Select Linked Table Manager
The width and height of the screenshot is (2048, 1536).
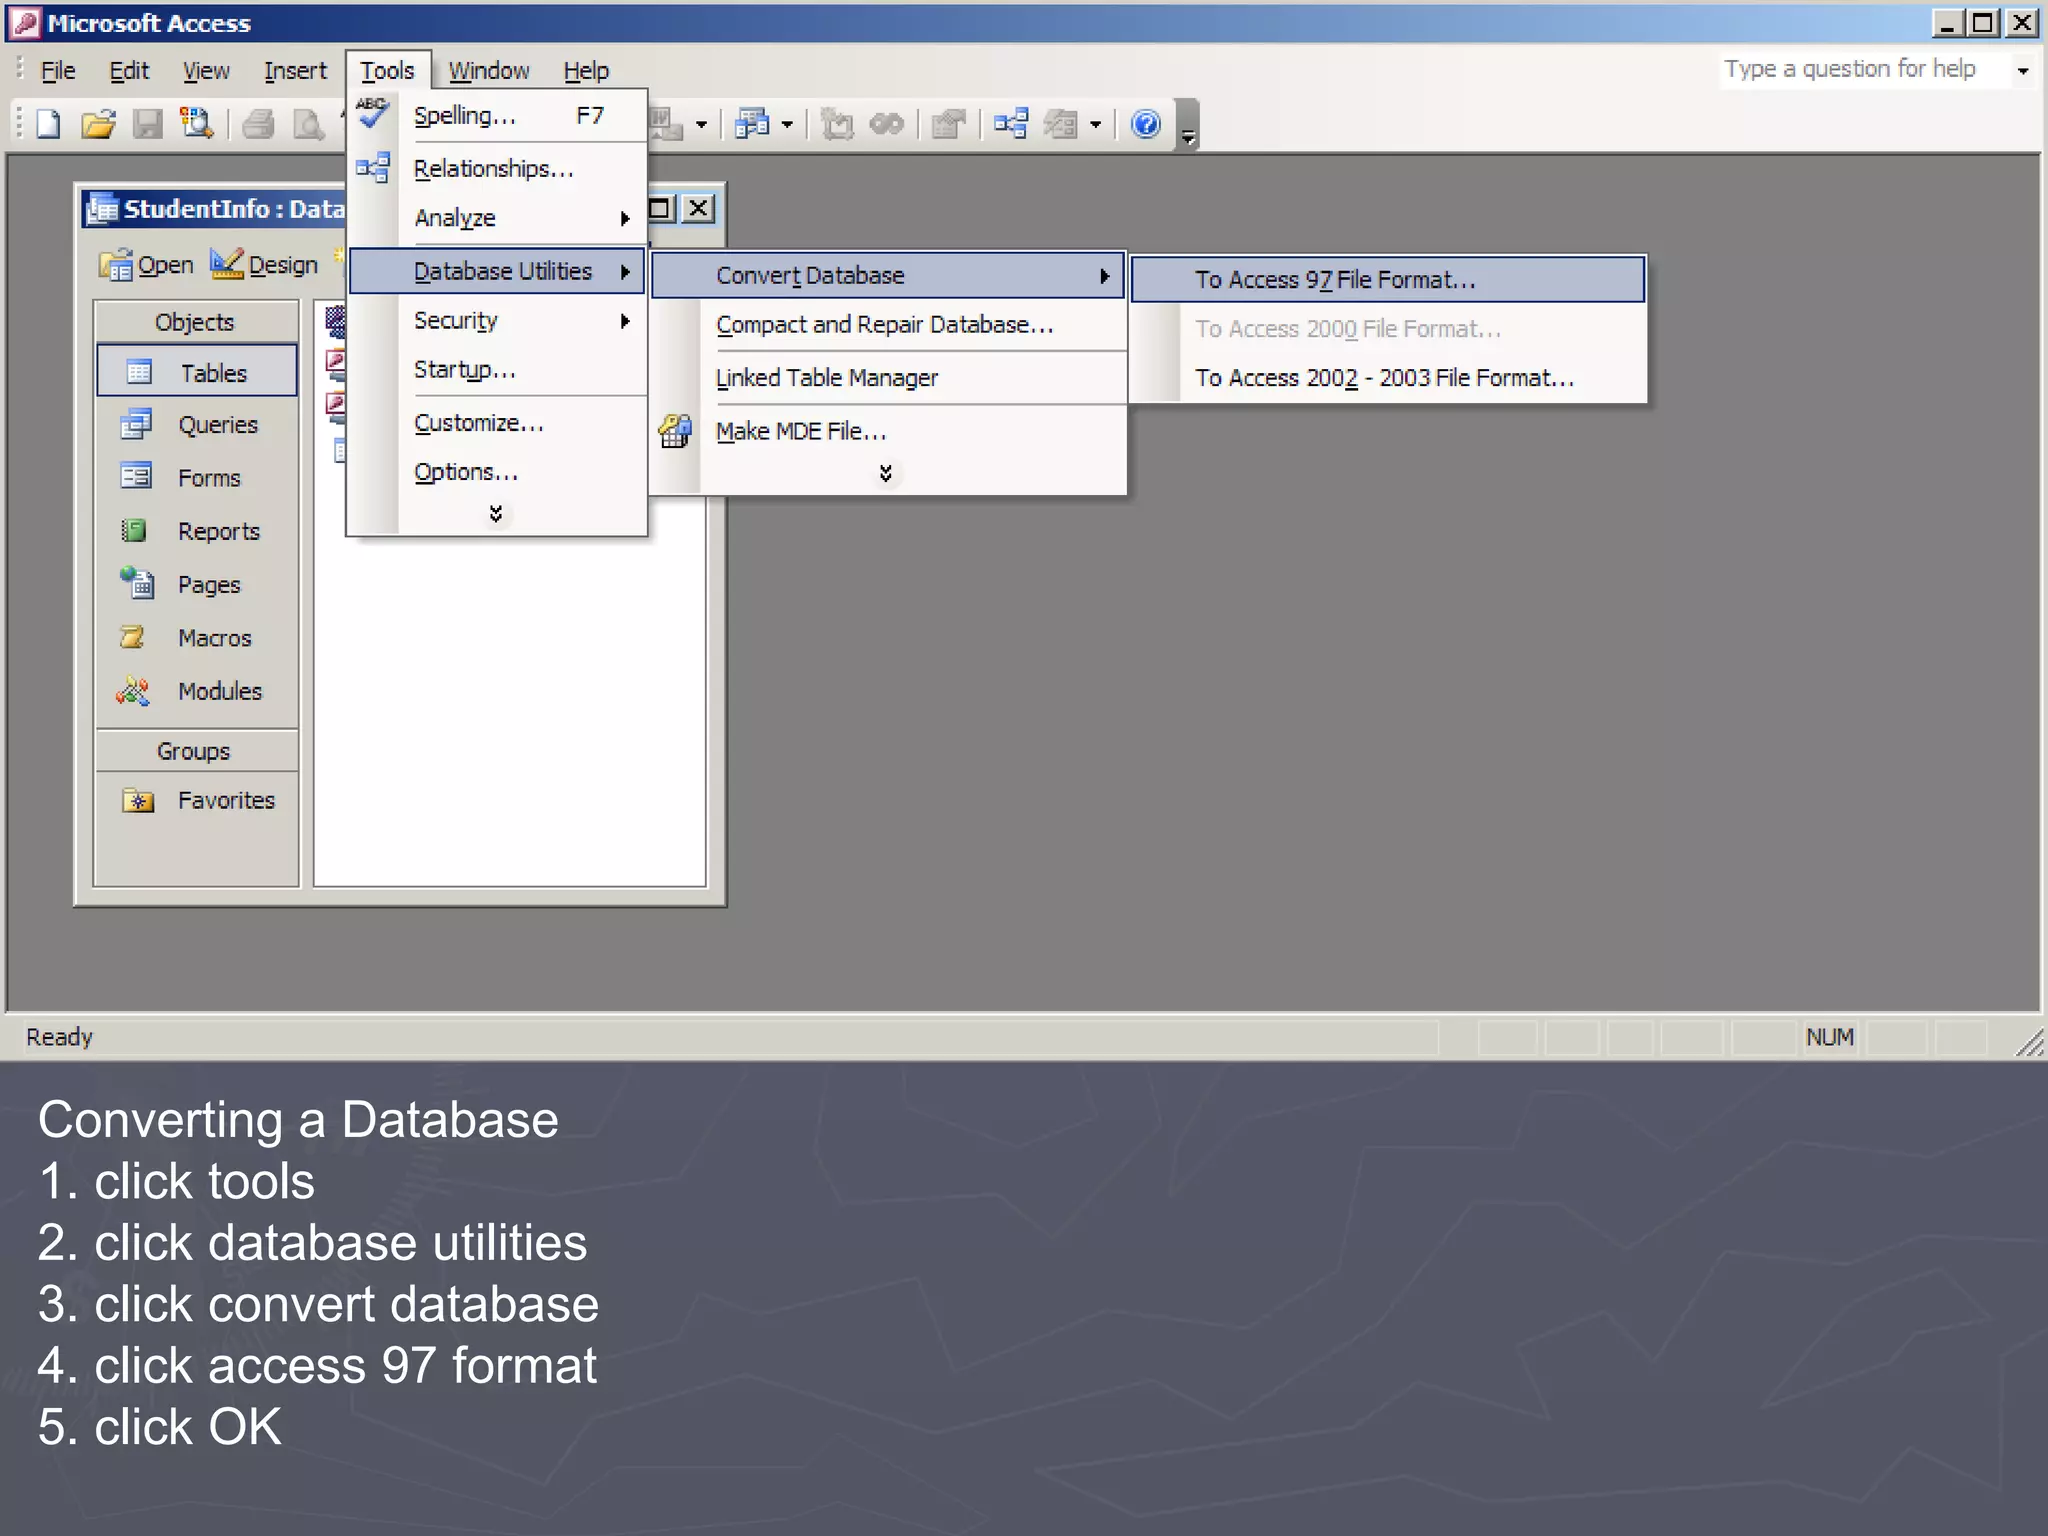coord(888,378)
